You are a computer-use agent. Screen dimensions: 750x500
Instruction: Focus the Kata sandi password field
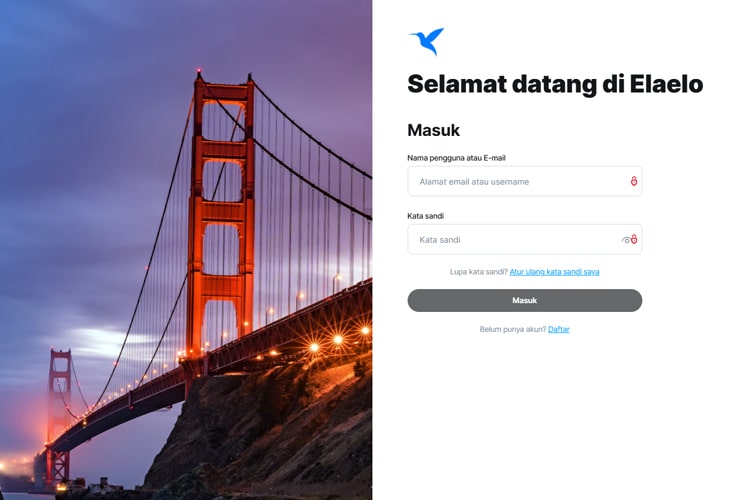click(x=525, y=239)
